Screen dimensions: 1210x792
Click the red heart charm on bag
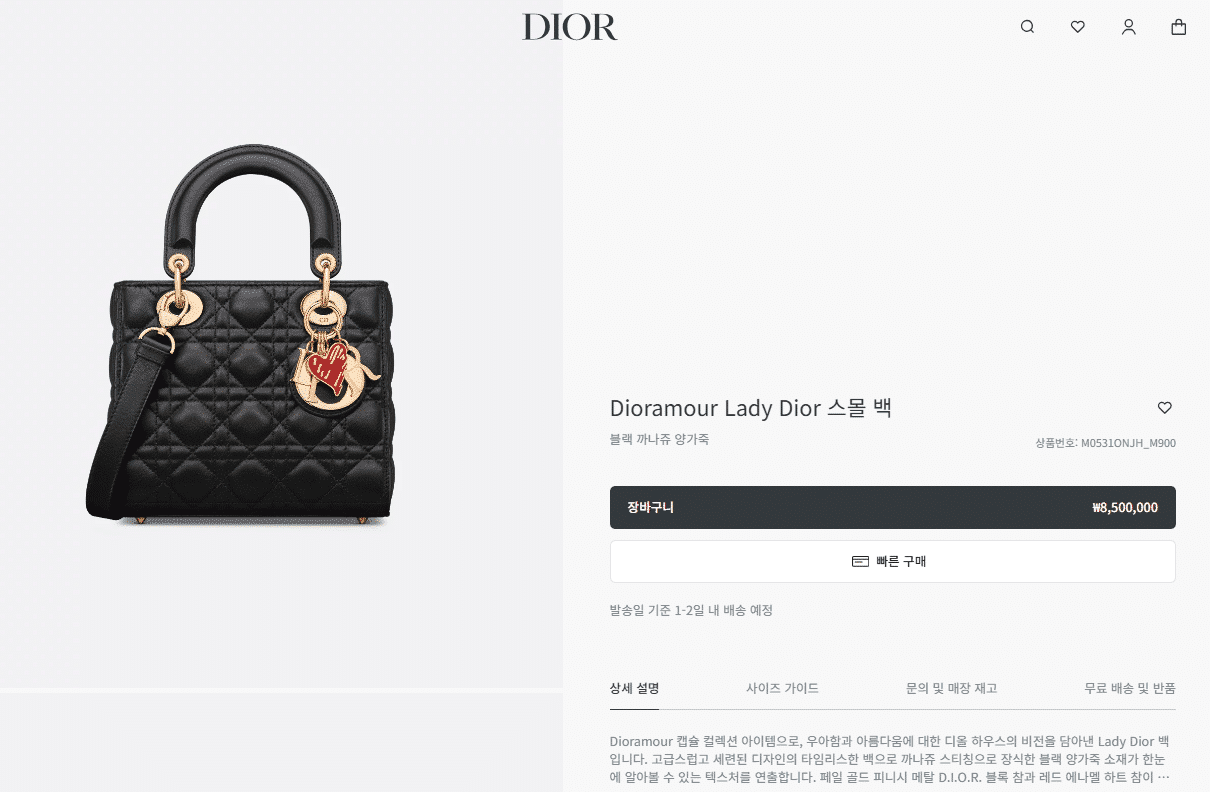tap(329, 366)
